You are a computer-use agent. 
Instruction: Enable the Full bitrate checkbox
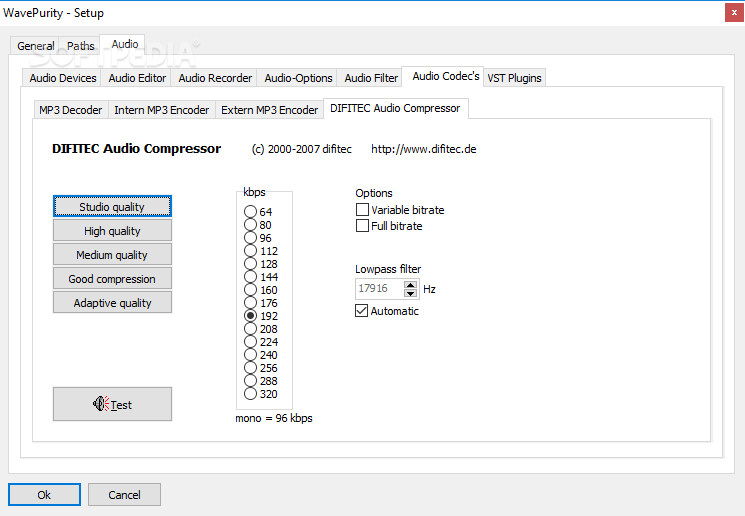(x=362, y=226)
